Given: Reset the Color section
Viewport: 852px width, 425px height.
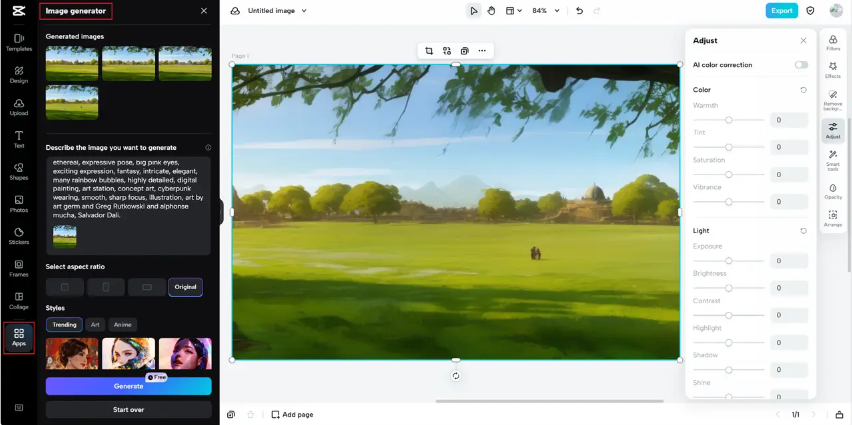Looking at the screenshot, I should (803, 90).
